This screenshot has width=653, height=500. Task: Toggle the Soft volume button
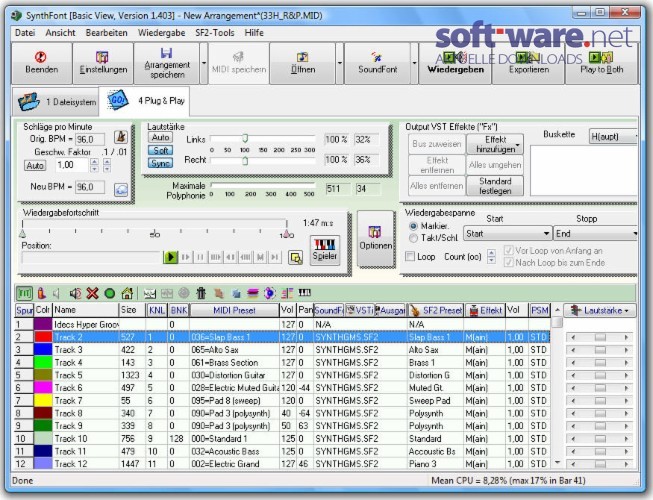click(160, 150)
